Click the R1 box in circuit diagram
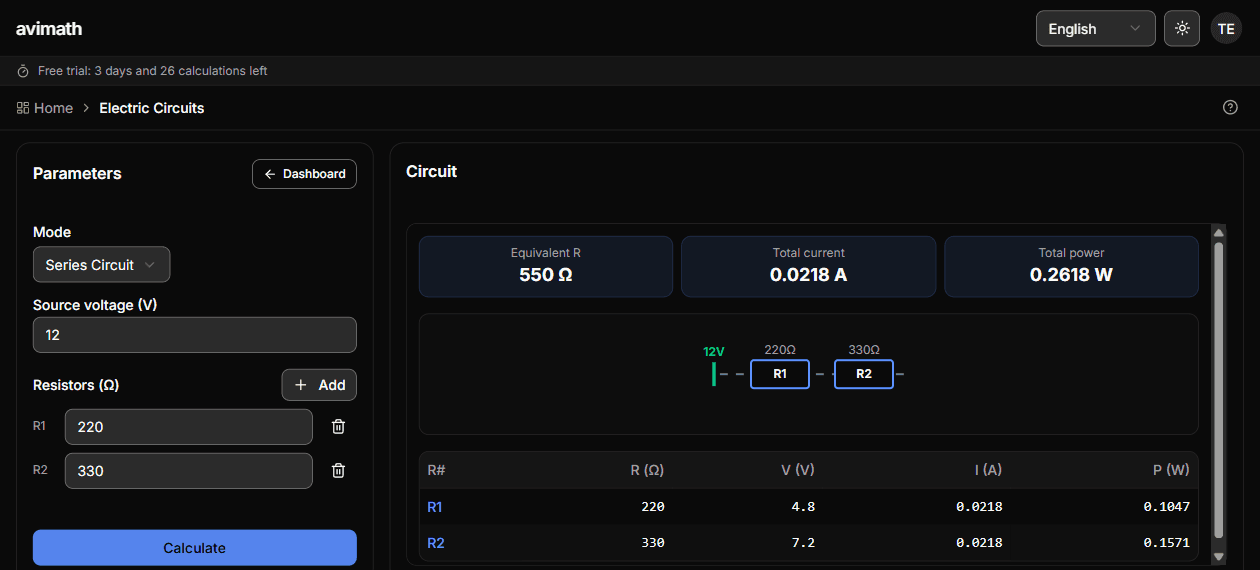Image resolution: width=1260 pixels, height=570 pixels. pos(780,374)
